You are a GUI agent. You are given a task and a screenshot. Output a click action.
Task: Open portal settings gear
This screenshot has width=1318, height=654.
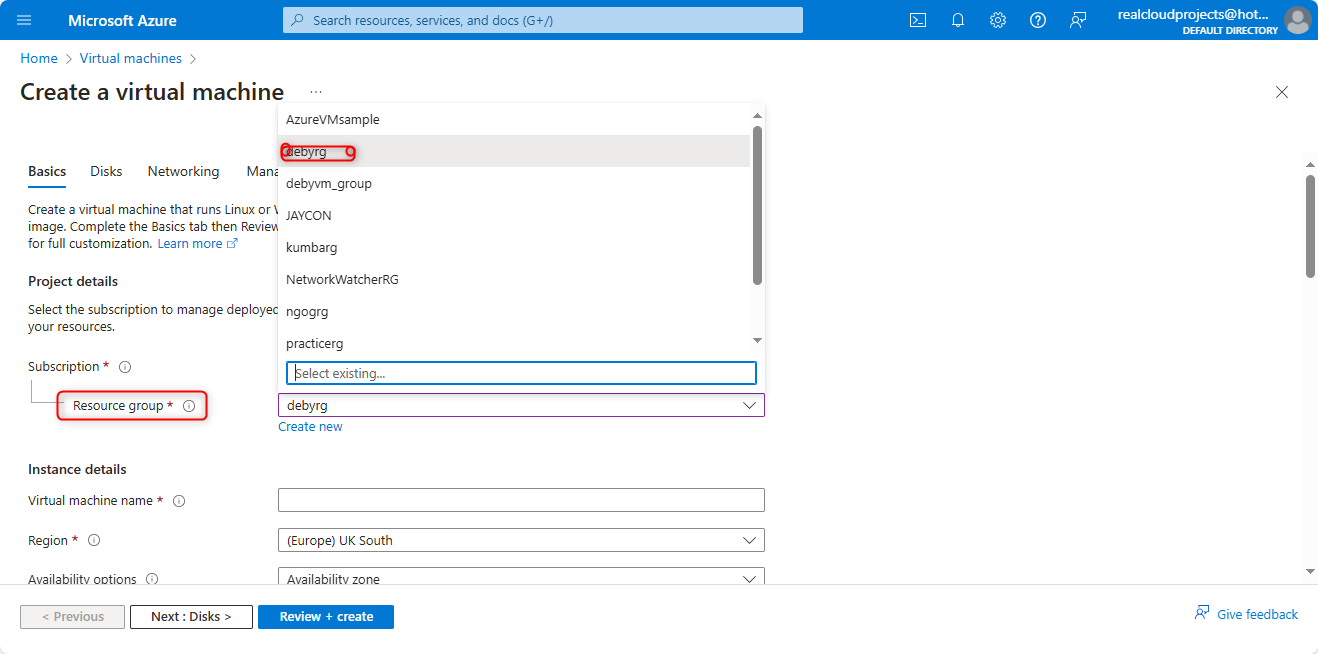997,20
